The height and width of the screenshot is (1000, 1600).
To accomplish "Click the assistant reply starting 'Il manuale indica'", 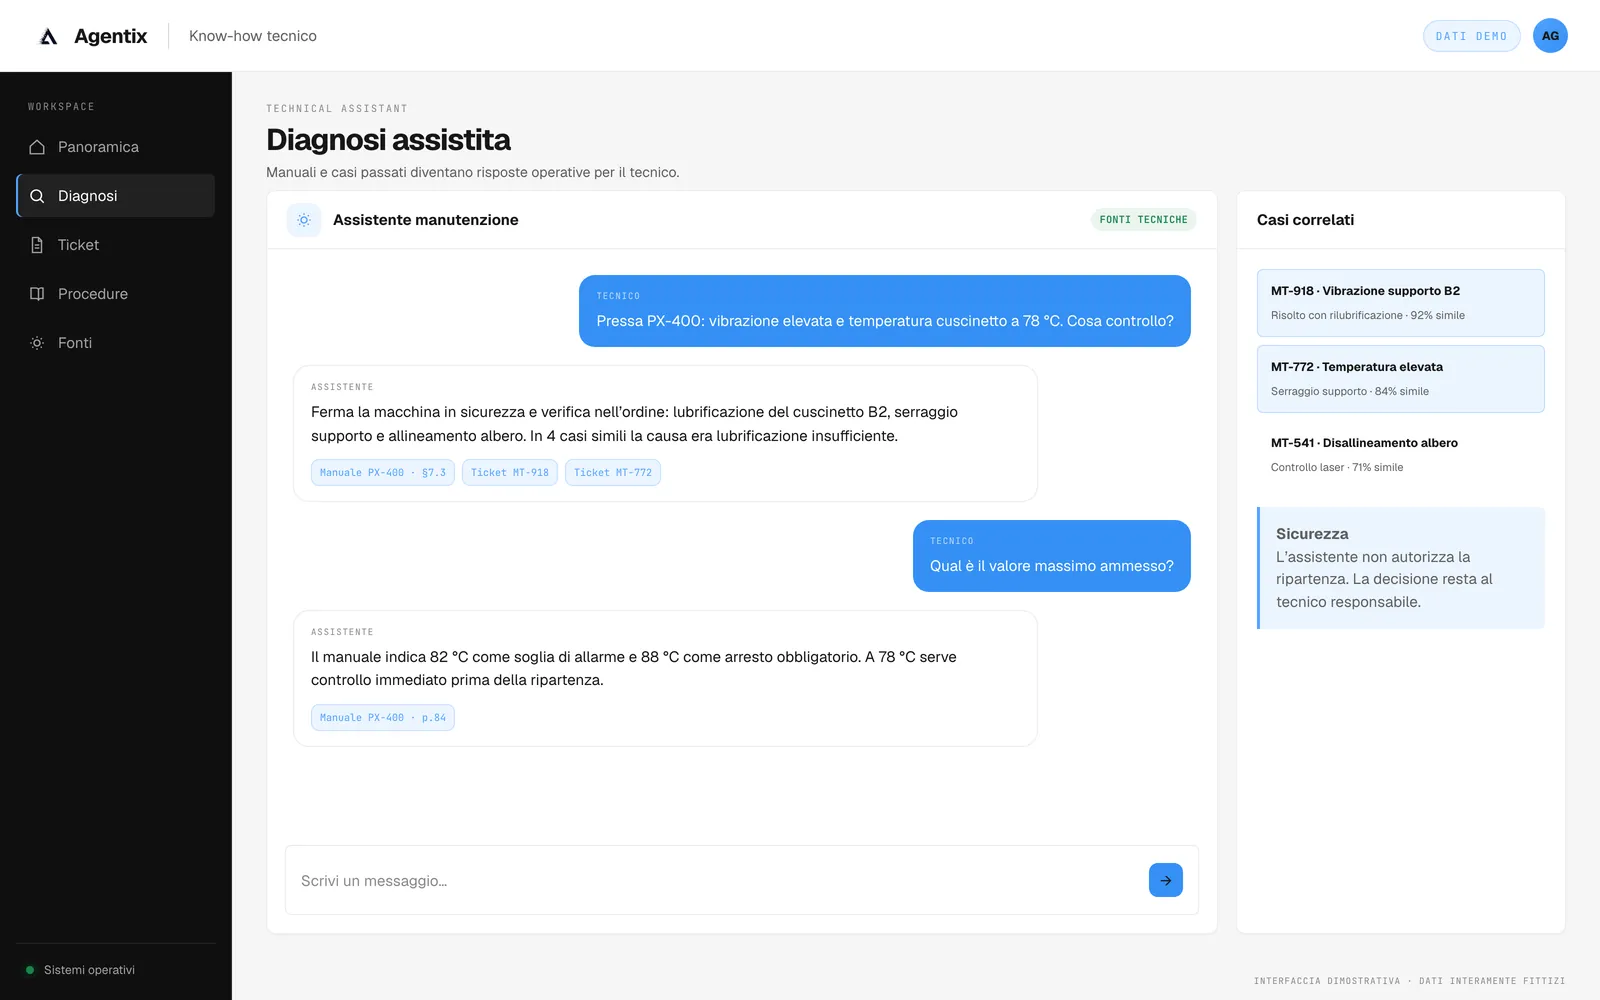I will click(x=665, y=678).
